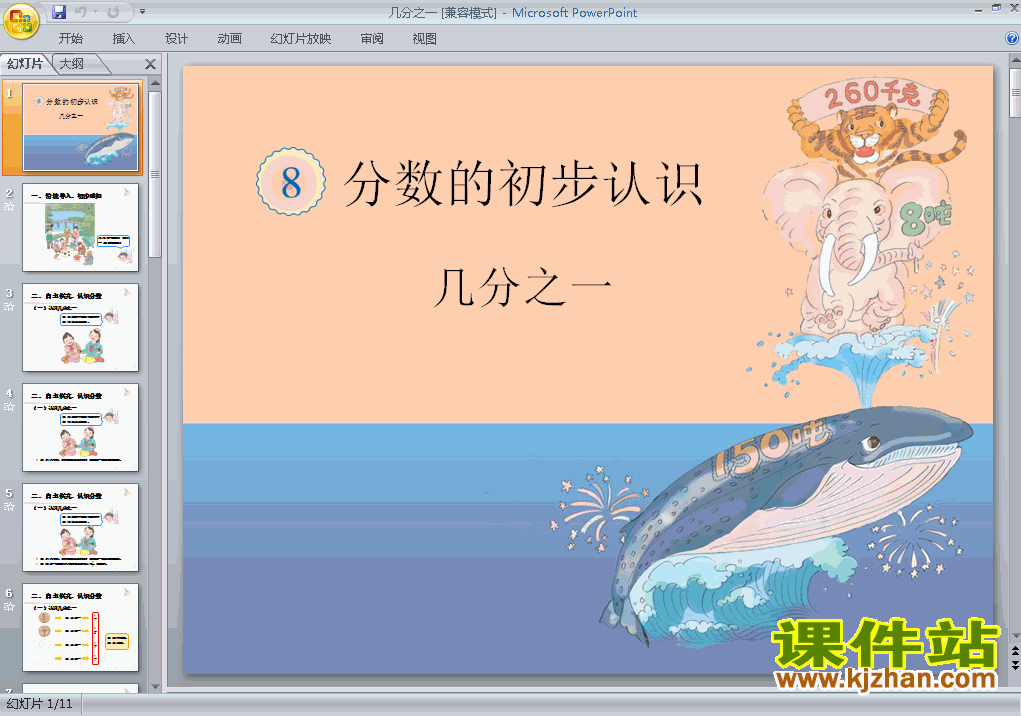Click thumbnail pane scroll up arrow
1021x716 pixels.
point(155,83)
